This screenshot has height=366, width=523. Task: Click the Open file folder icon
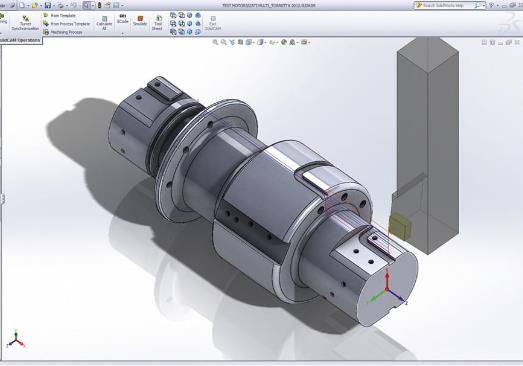[35, 5]
